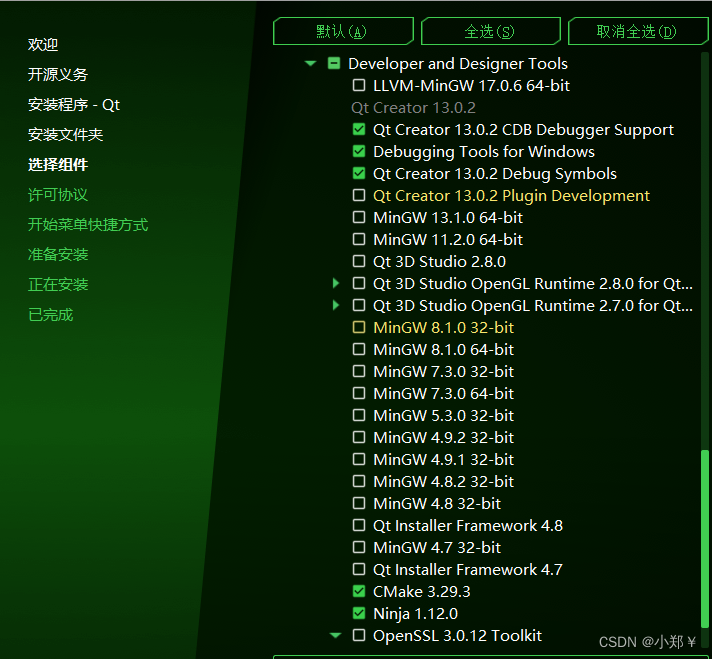Toggle the Developer and Designer Tools partial checkbox

[334, 63]
